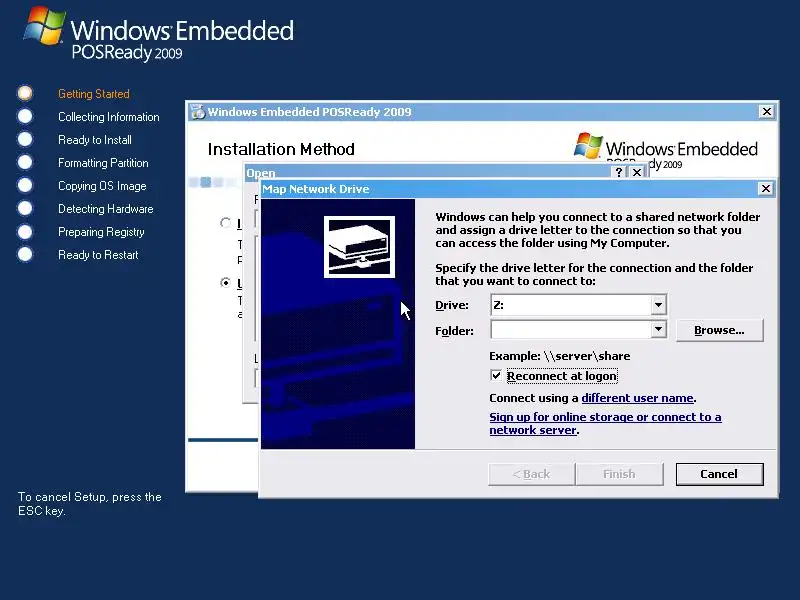Click the Preparing Registry step label
This screenshot has width=800, height=600.
[x=101, y=232]
